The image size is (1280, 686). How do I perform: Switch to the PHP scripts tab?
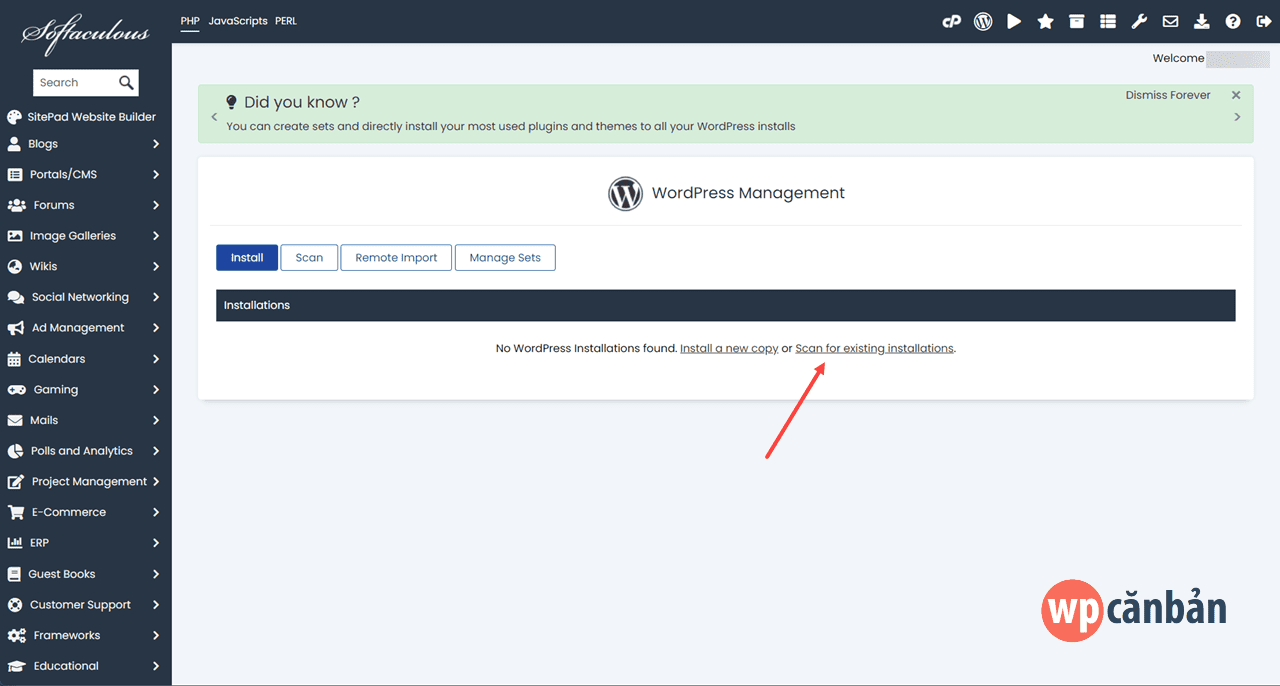click(190, 21)
